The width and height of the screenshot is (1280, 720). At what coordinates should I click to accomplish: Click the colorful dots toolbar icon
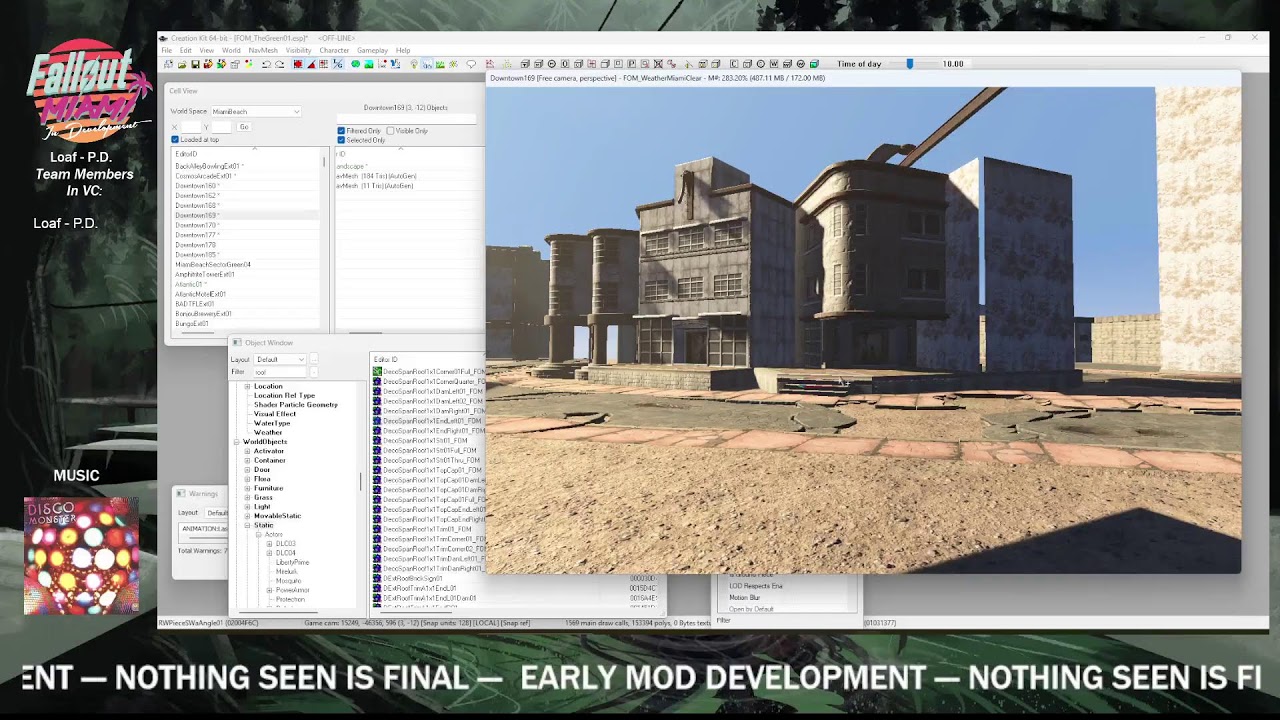(248, 64)
